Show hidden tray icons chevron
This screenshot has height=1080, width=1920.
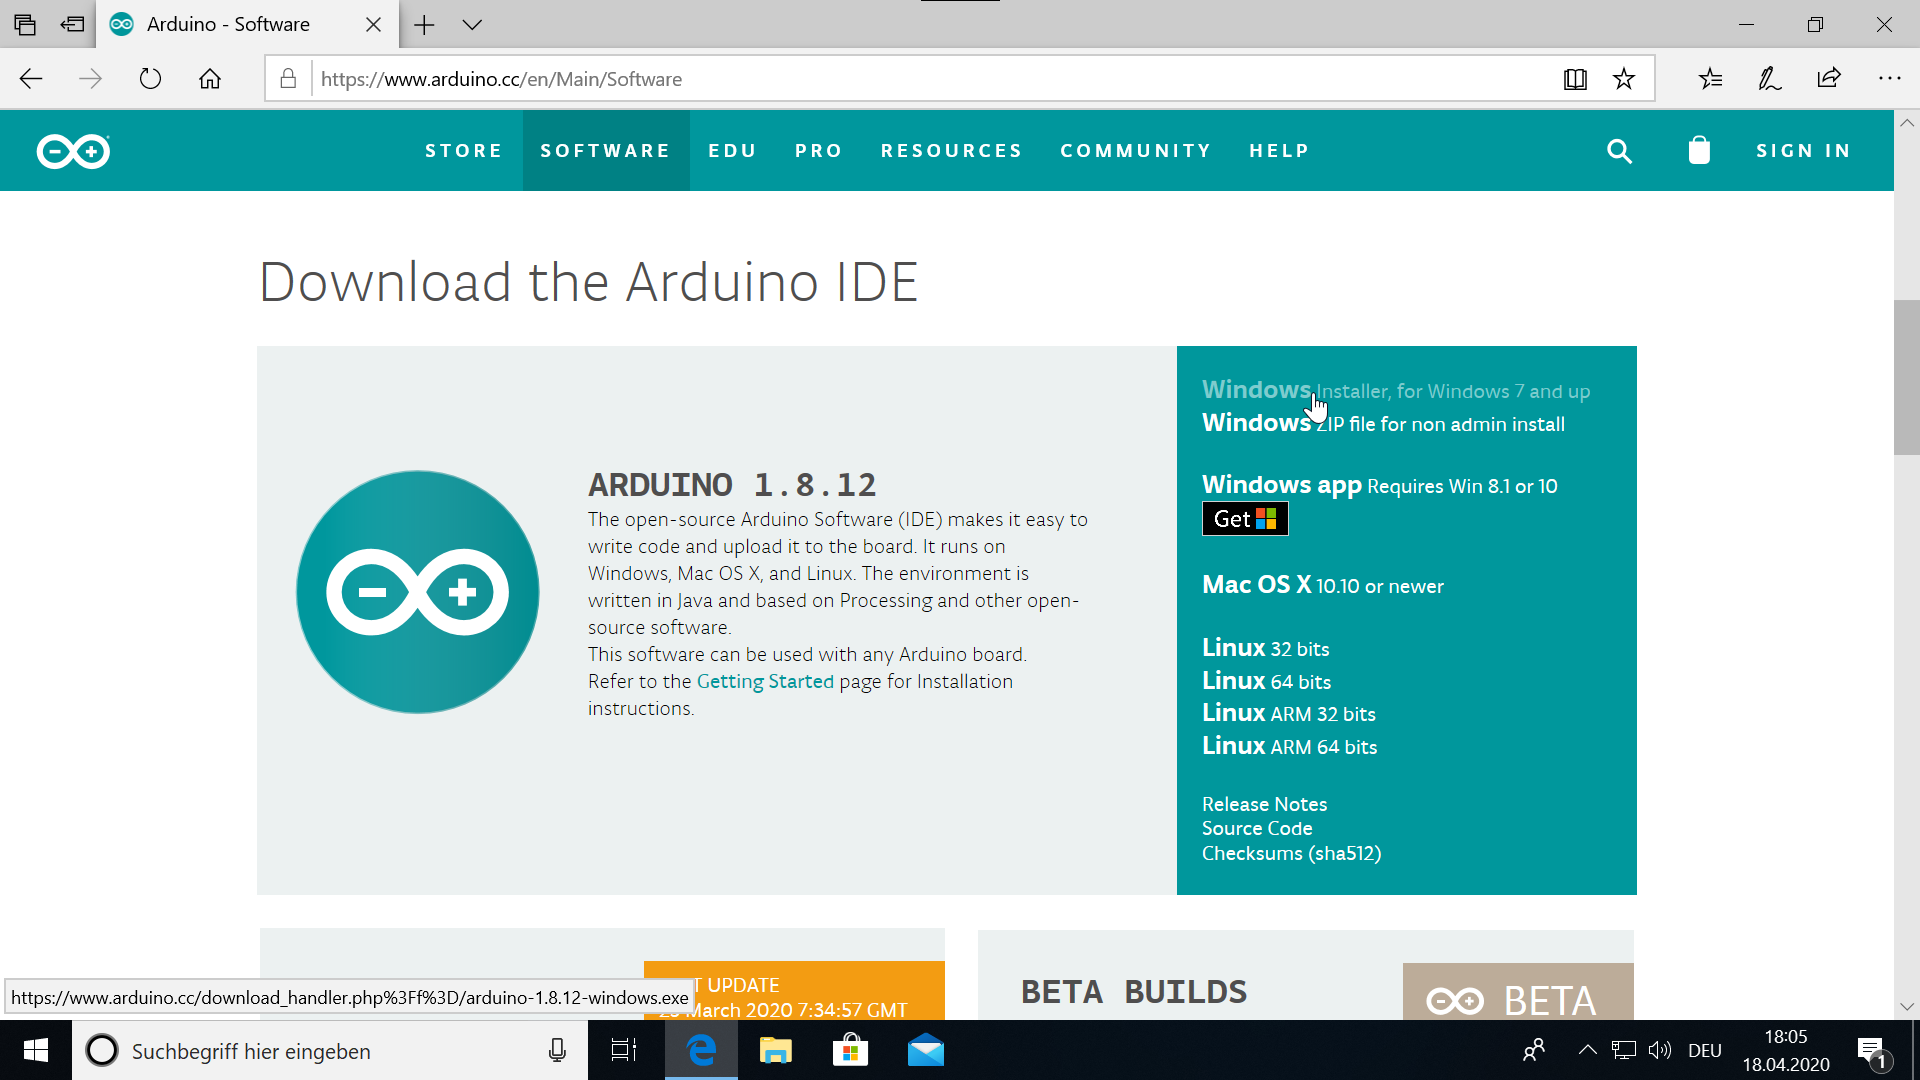tap(1587, 1050)
